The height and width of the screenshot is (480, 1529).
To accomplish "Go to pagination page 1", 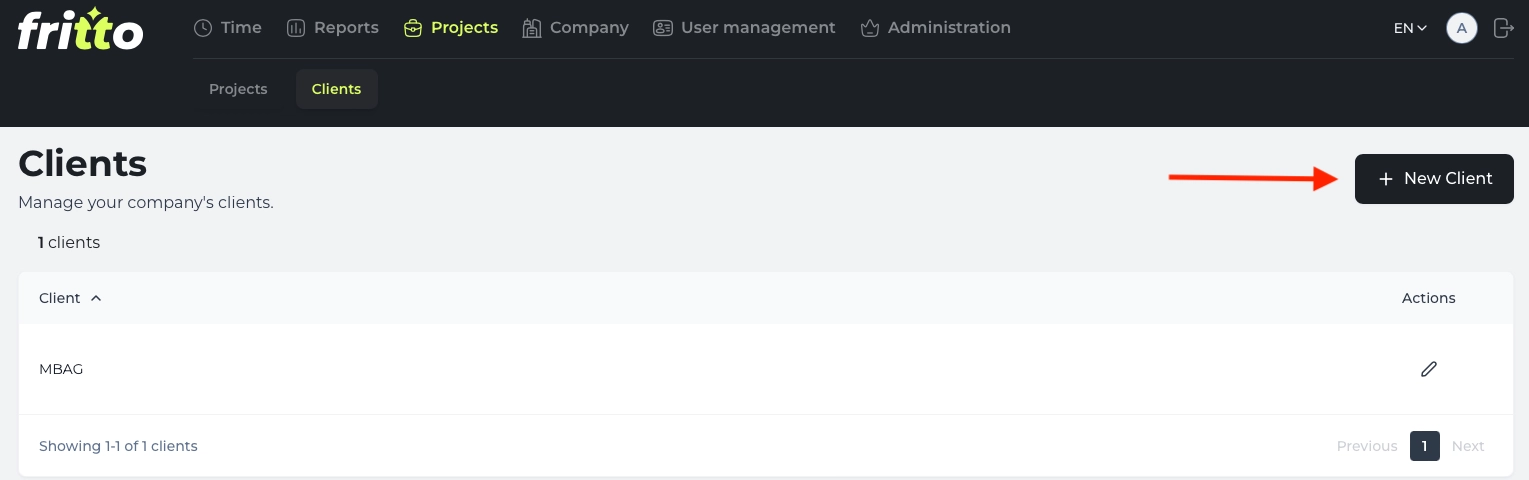I will (x=1424, y=446).
